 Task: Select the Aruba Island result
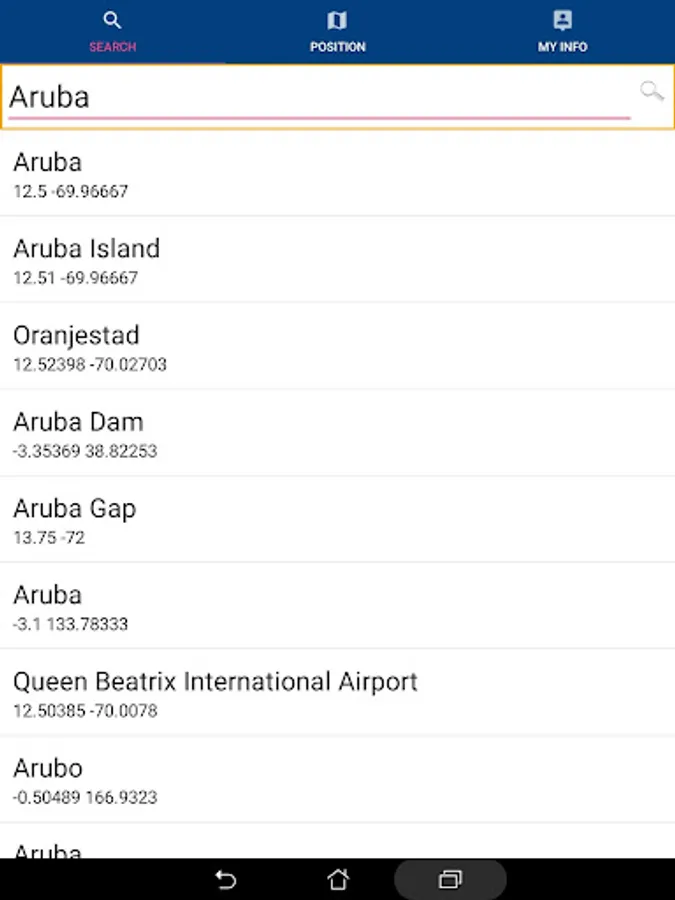coord(337,260)
